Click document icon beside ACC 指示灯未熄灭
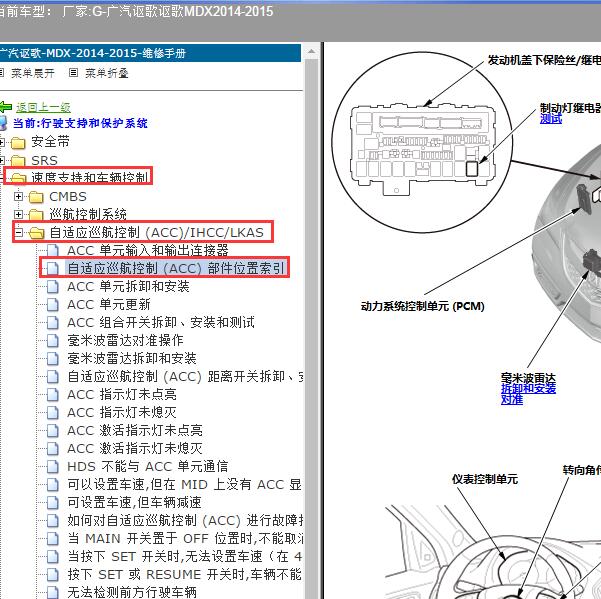This screenshot has height=599, width=601. [53, 412]
